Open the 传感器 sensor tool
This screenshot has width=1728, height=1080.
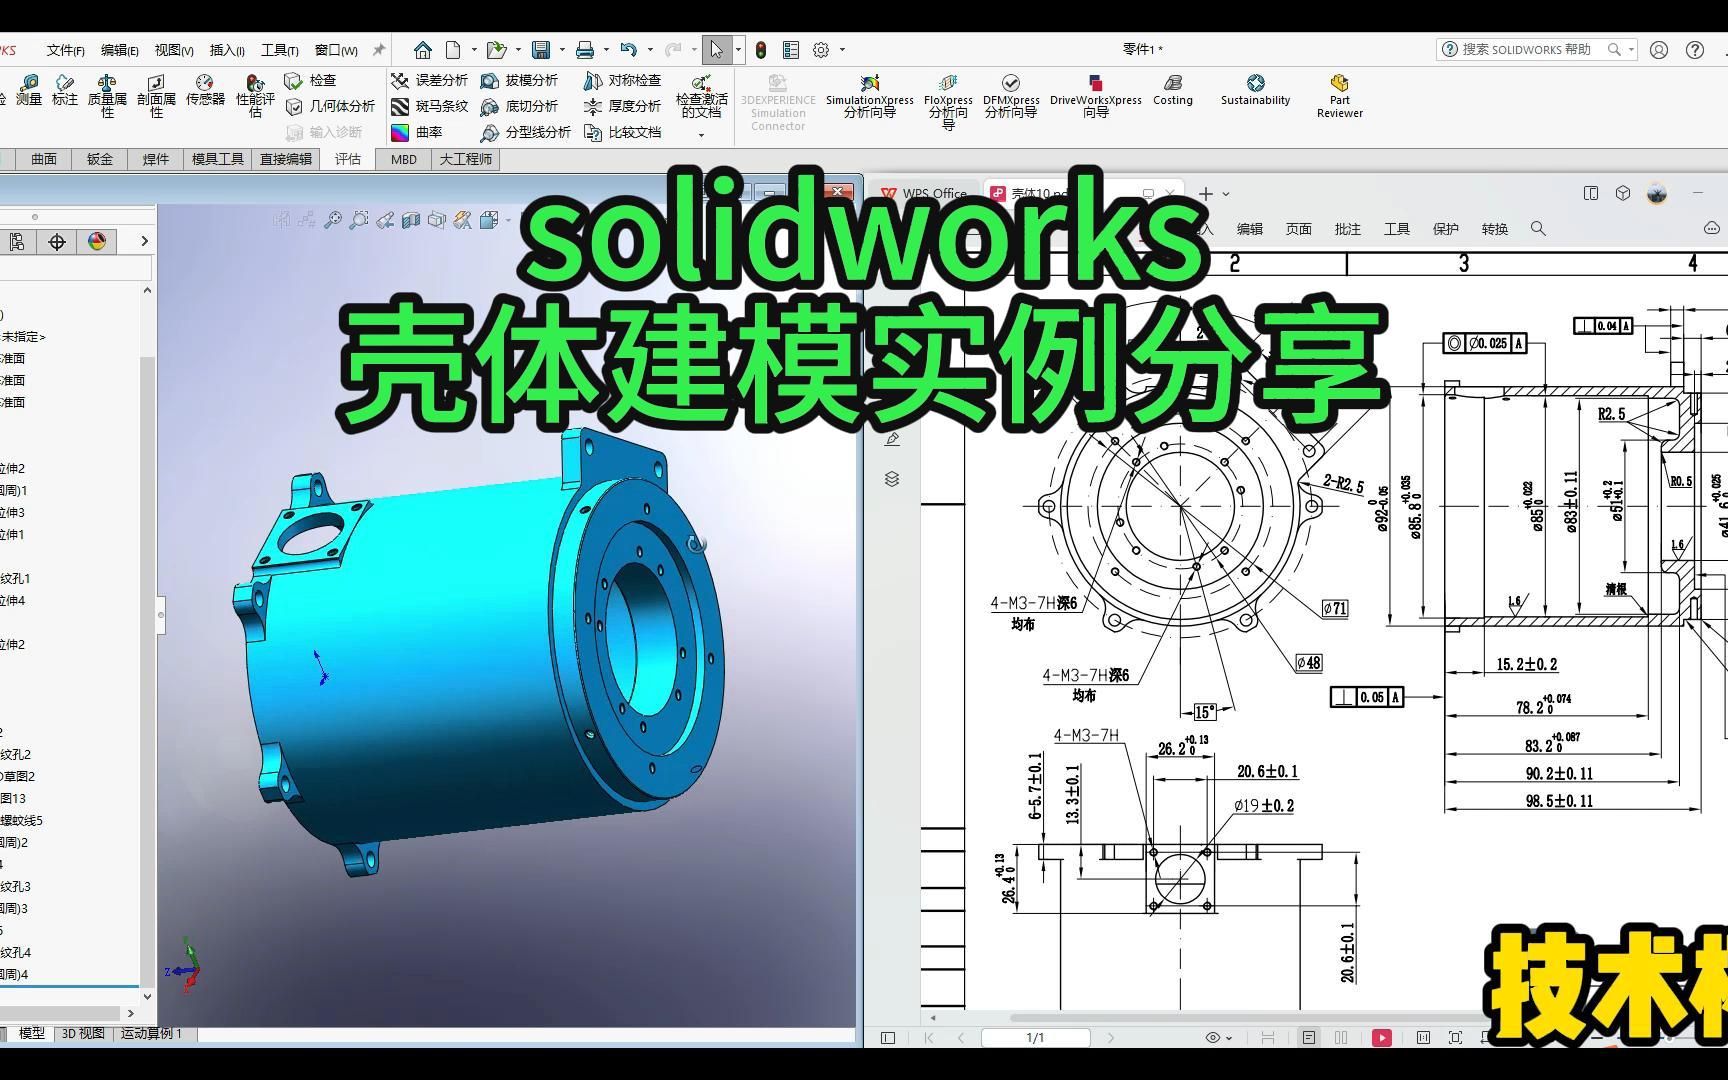pos(205,90)
